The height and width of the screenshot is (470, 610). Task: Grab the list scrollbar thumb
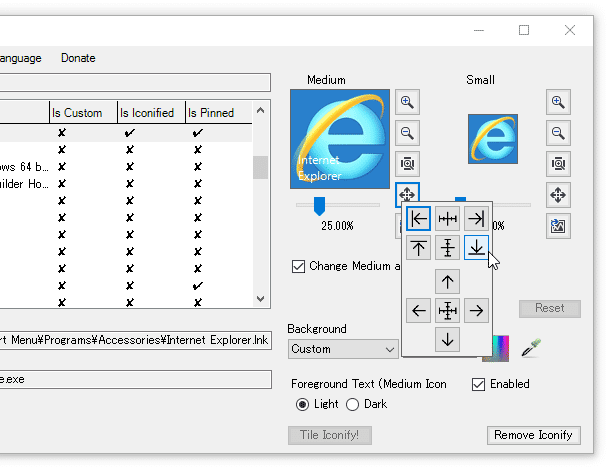click(x=261, y=167)
